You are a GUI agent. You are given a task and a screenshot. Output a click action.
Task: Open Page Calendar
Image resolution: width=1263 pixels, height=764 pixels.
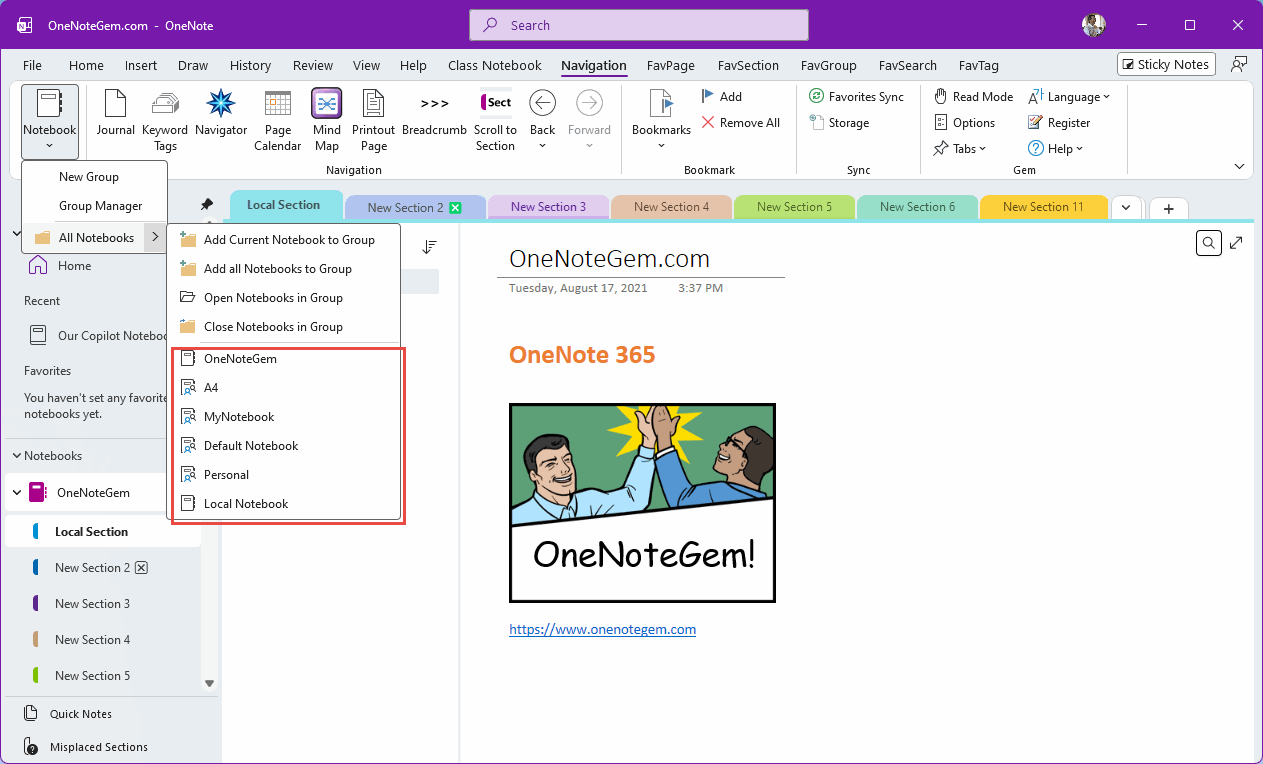(278, 118)
